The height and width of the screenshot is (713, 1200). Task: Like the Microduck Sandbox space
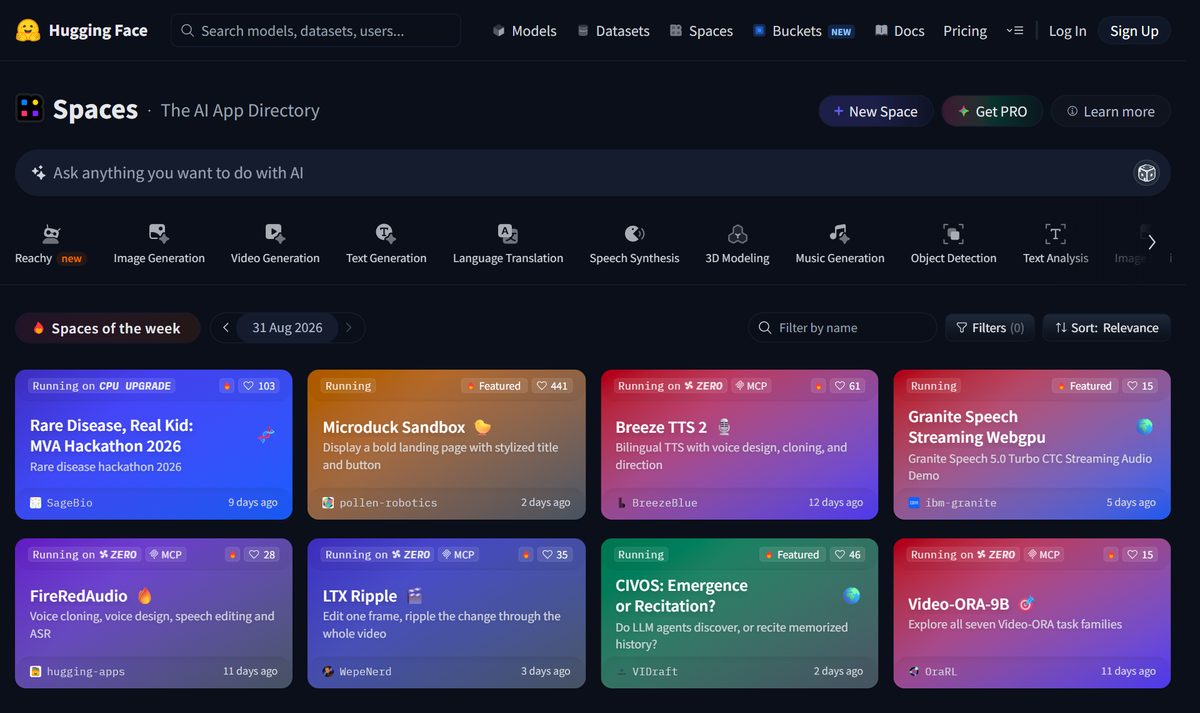pyautogui.click(x=551, y=386)
